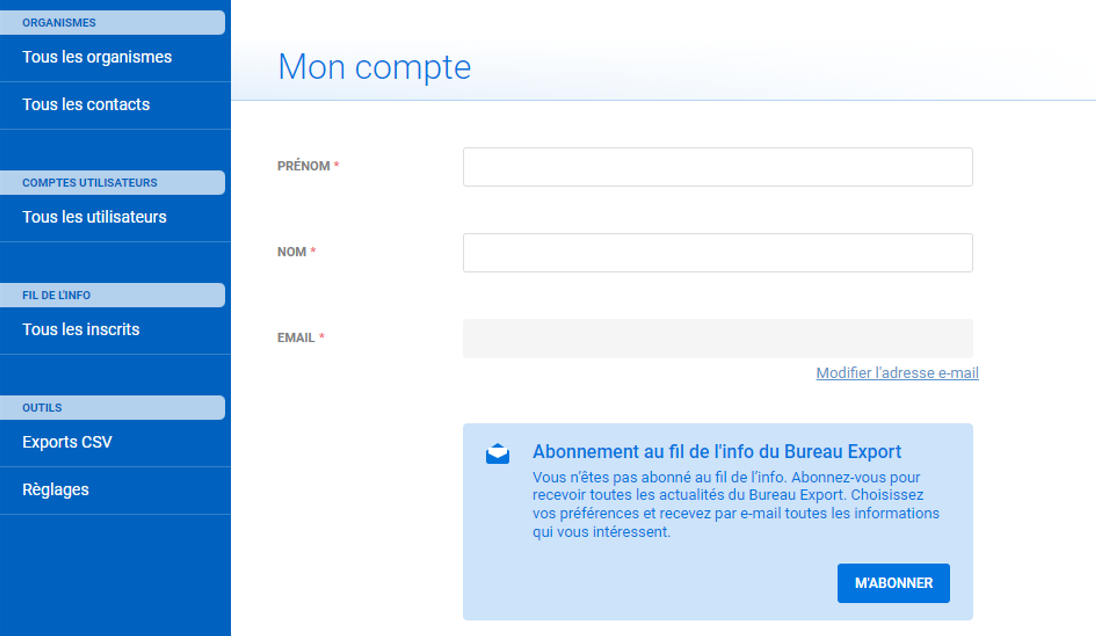Click Modifier l'adresse e-mail link

[897, 373]
